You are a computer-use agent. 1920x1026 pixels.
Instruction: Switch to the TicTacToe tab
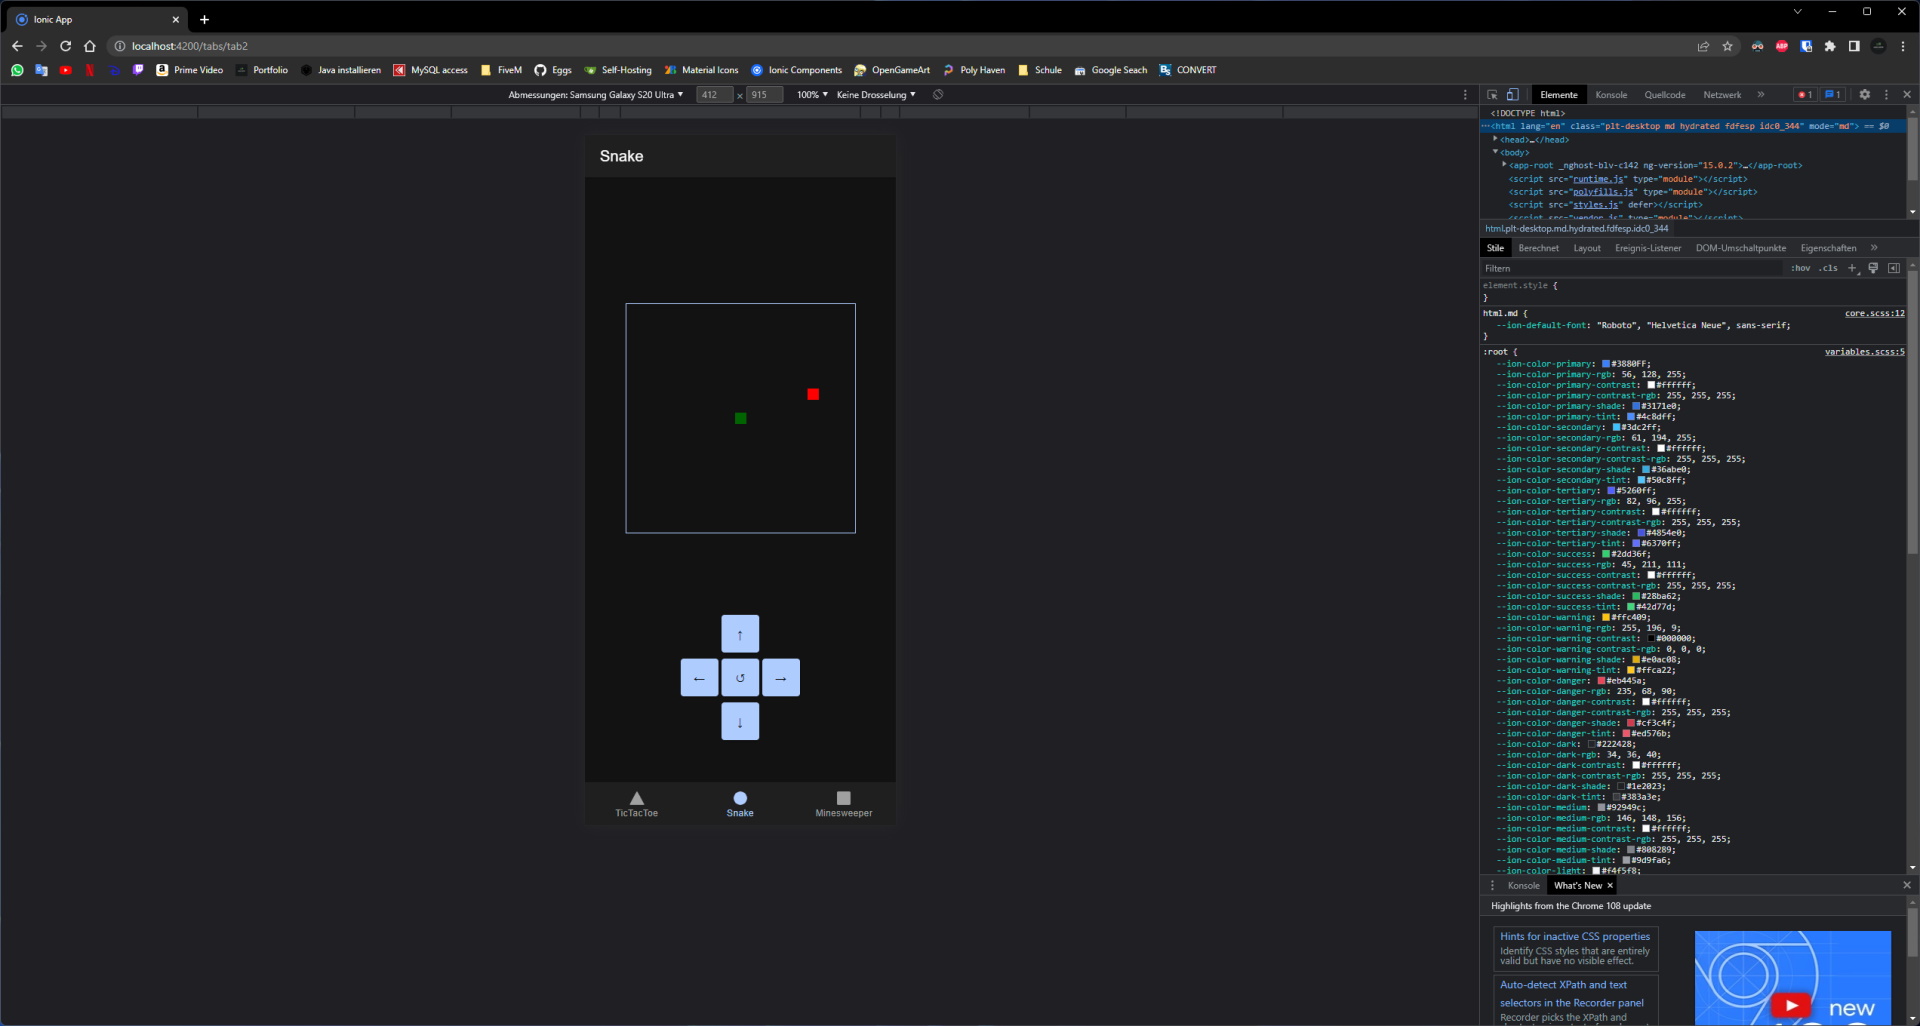click(637, 804)
